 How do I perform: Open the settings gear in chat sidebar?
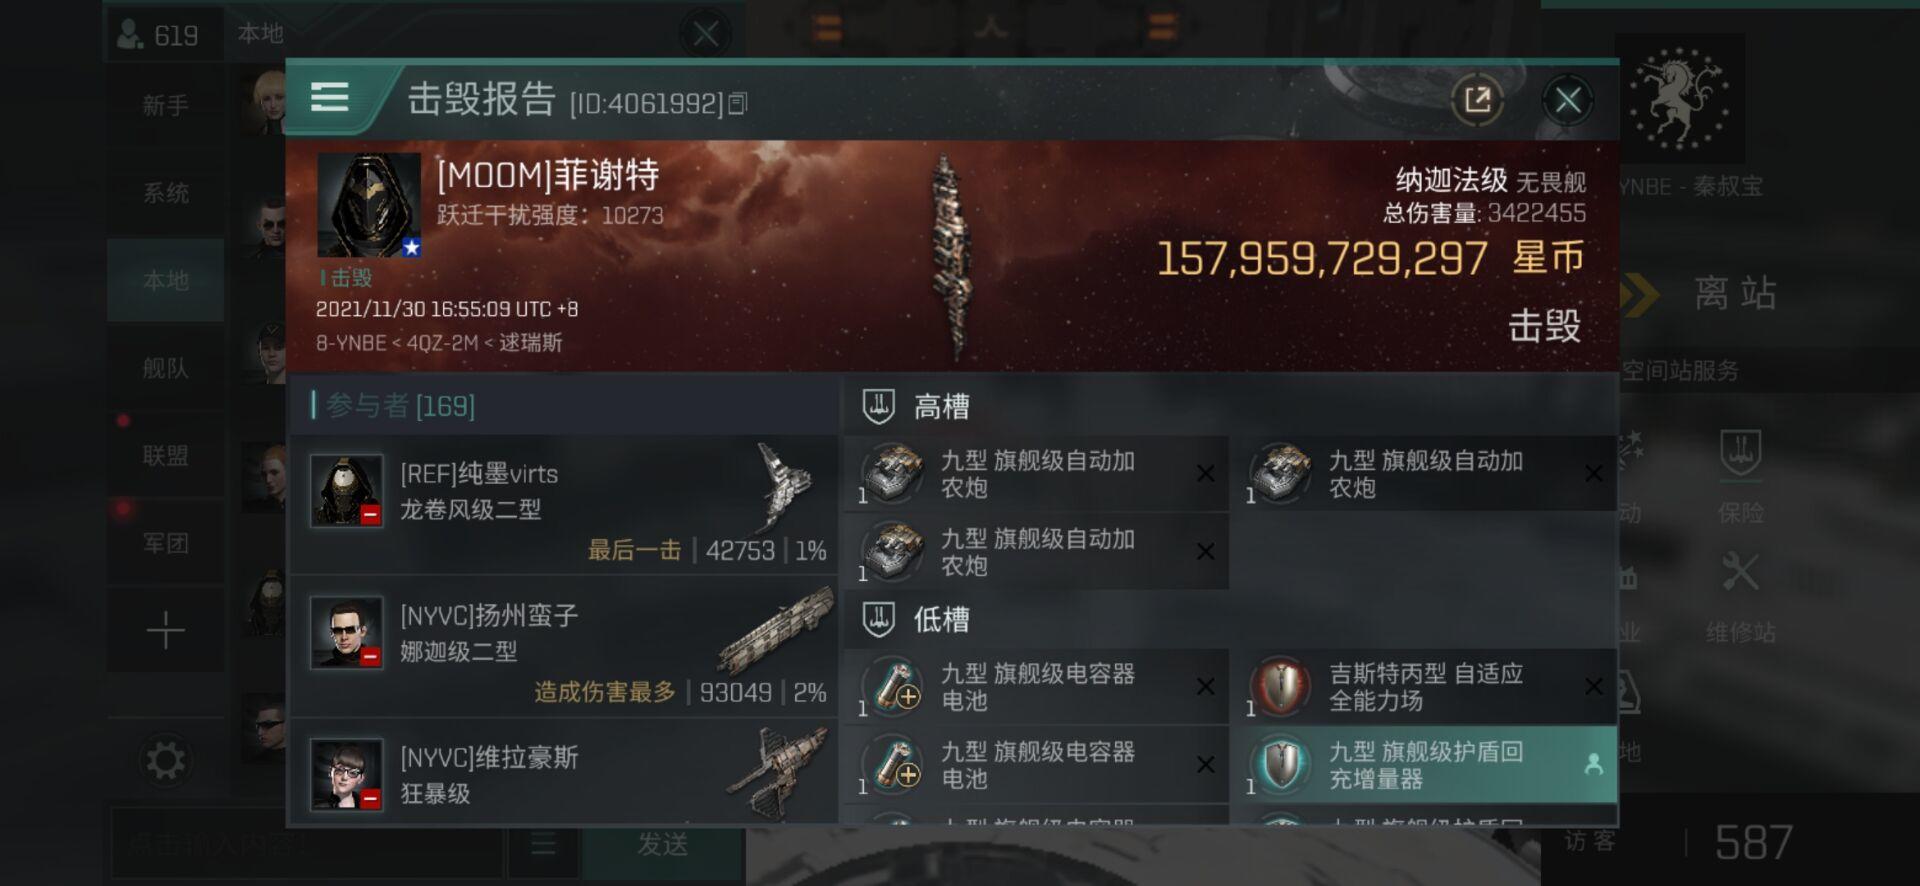tap(165, 761)
